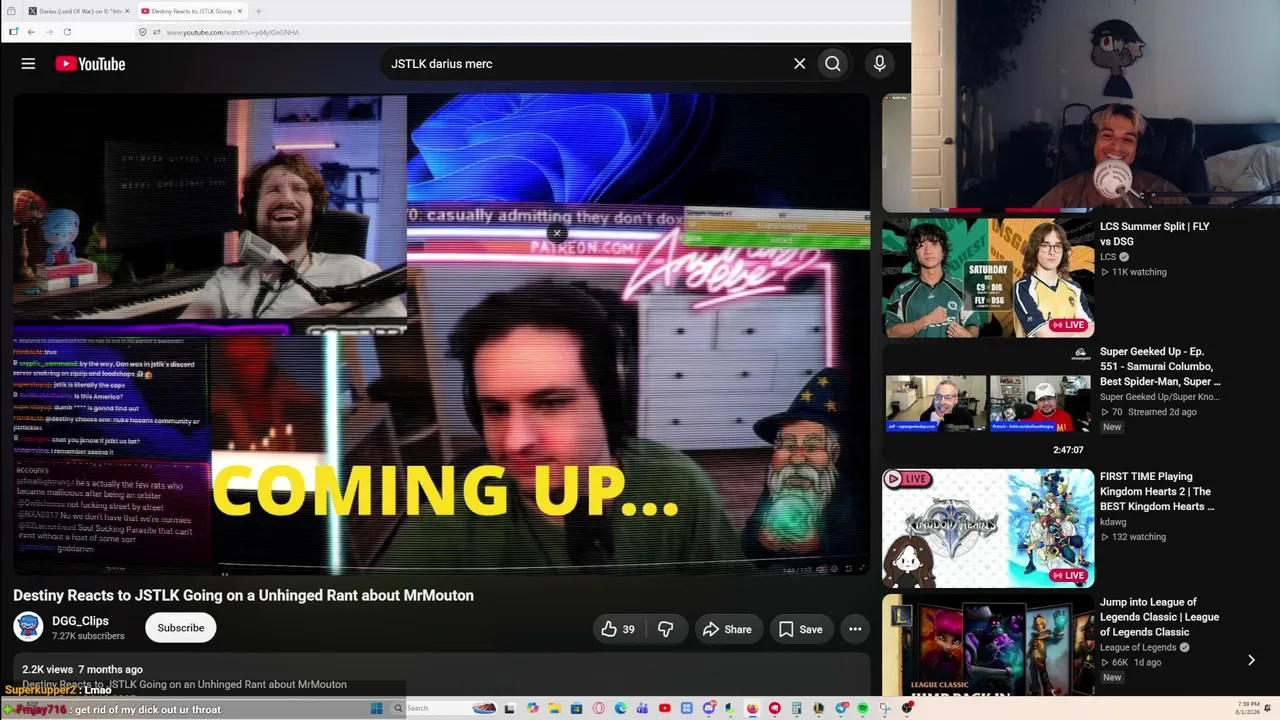Open Super Geeked Up Ep. 551 thumbnail
Viewport: 1280px width, 720px height.
[x=988, y=402]
